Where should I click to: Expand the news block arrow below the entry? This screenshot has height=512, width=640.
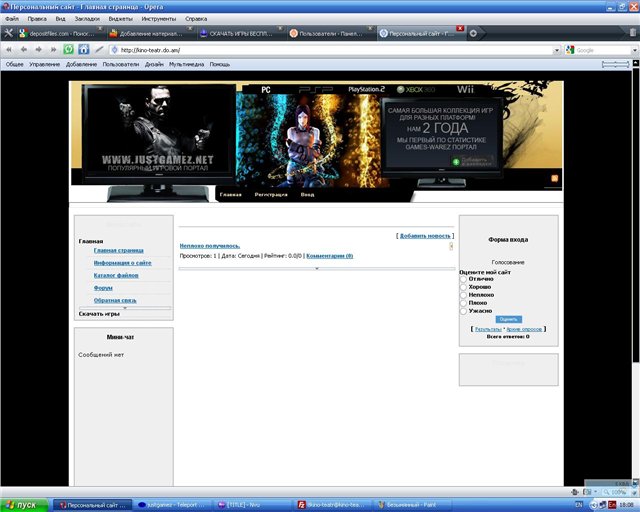(317, 269)
